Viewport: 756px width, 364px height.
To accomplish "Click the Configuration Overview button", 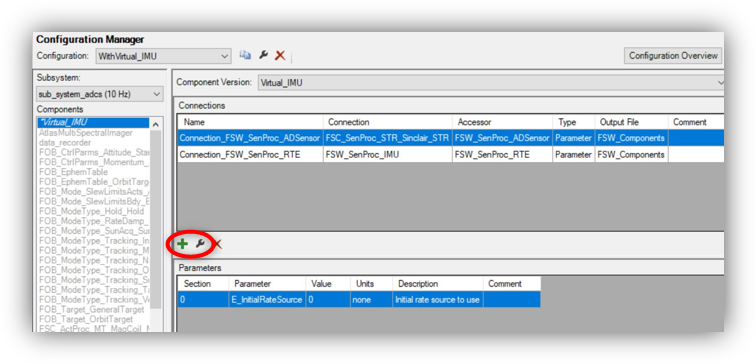I will [x=673, y=55].
